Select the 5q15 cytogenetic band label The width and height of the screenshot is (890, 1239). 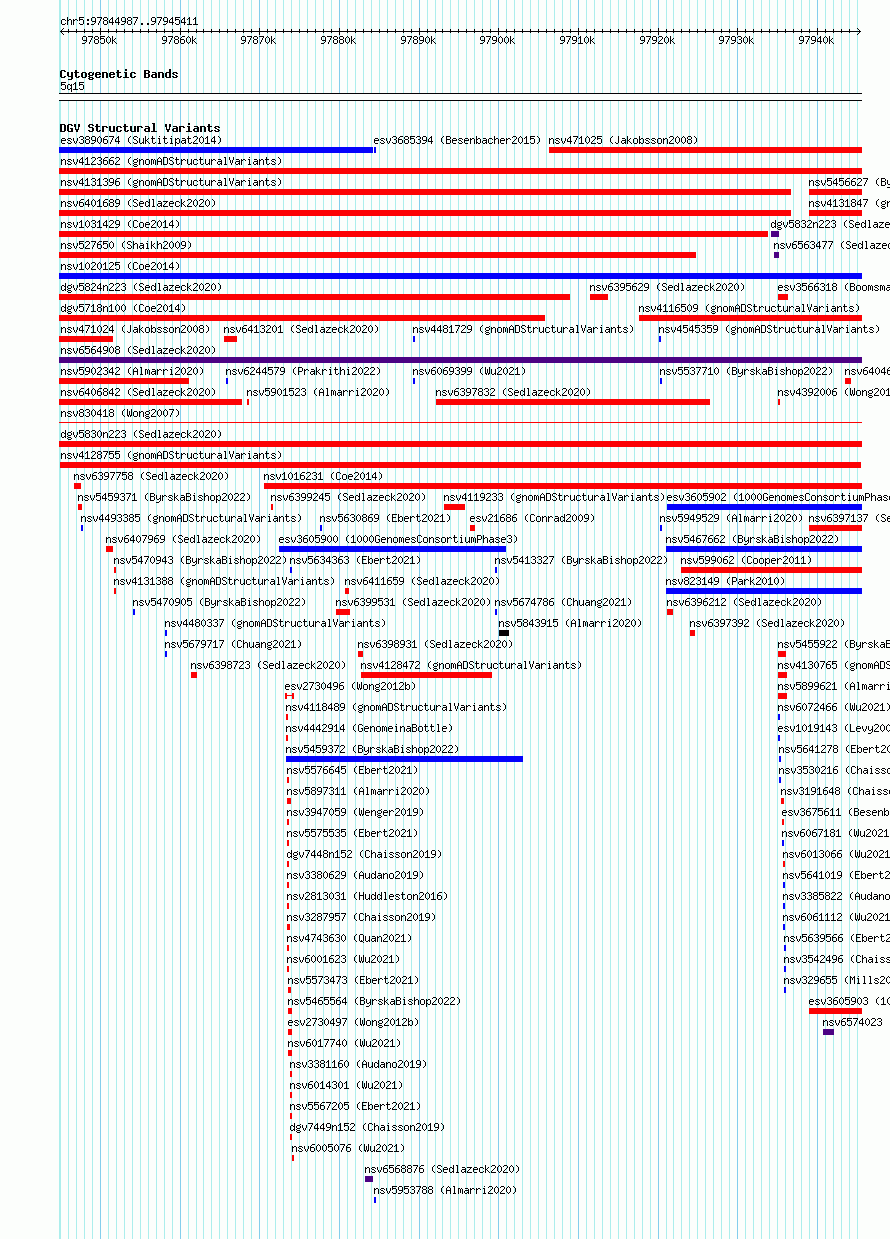72,87
